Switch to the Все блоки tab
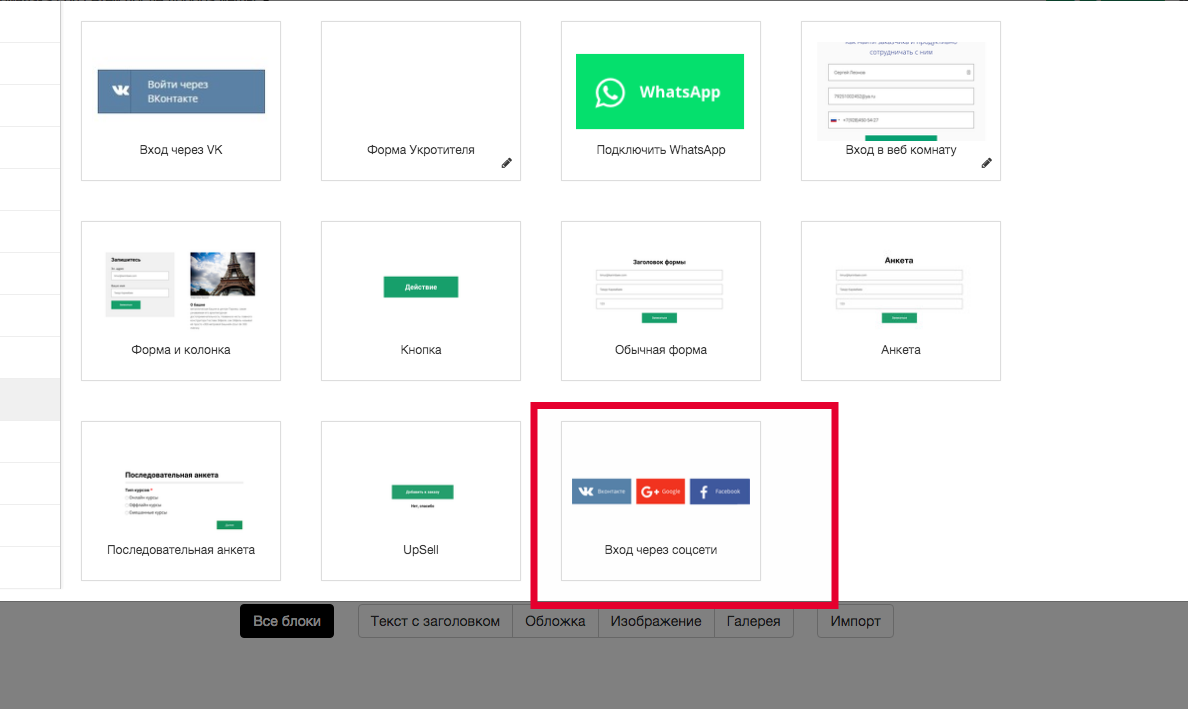 coord(287,621)
